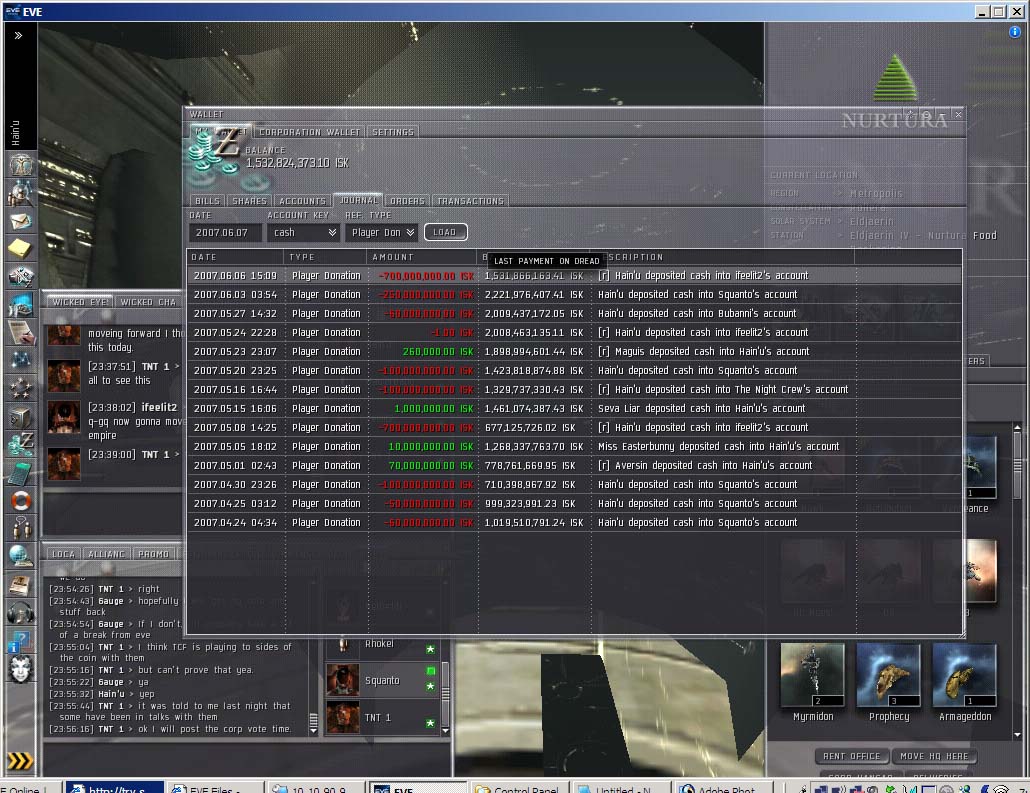The width and height of the screenshot is (1030, 793).
Task: Click the date field 2007.06.07
Action: click(225, 233)
